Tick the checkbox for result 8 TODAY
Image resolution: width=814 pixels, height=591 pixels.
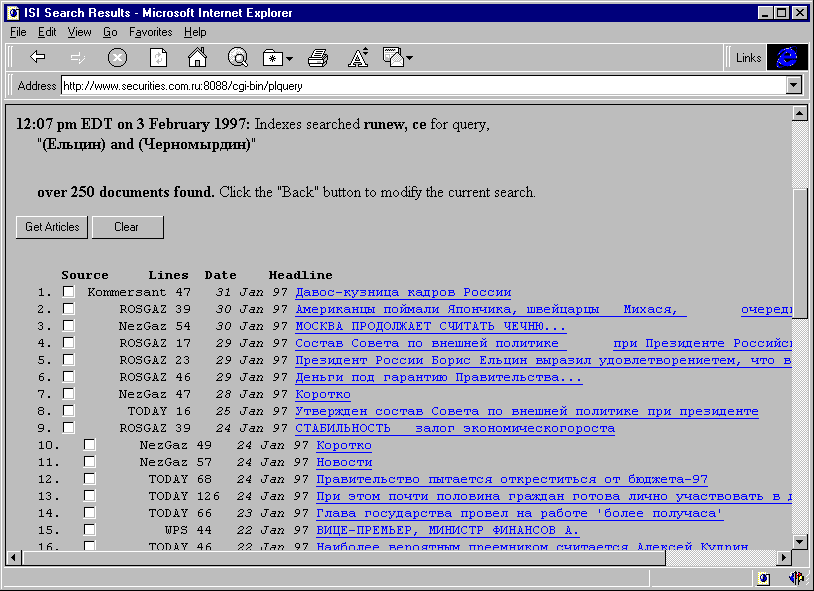[69, 411]
